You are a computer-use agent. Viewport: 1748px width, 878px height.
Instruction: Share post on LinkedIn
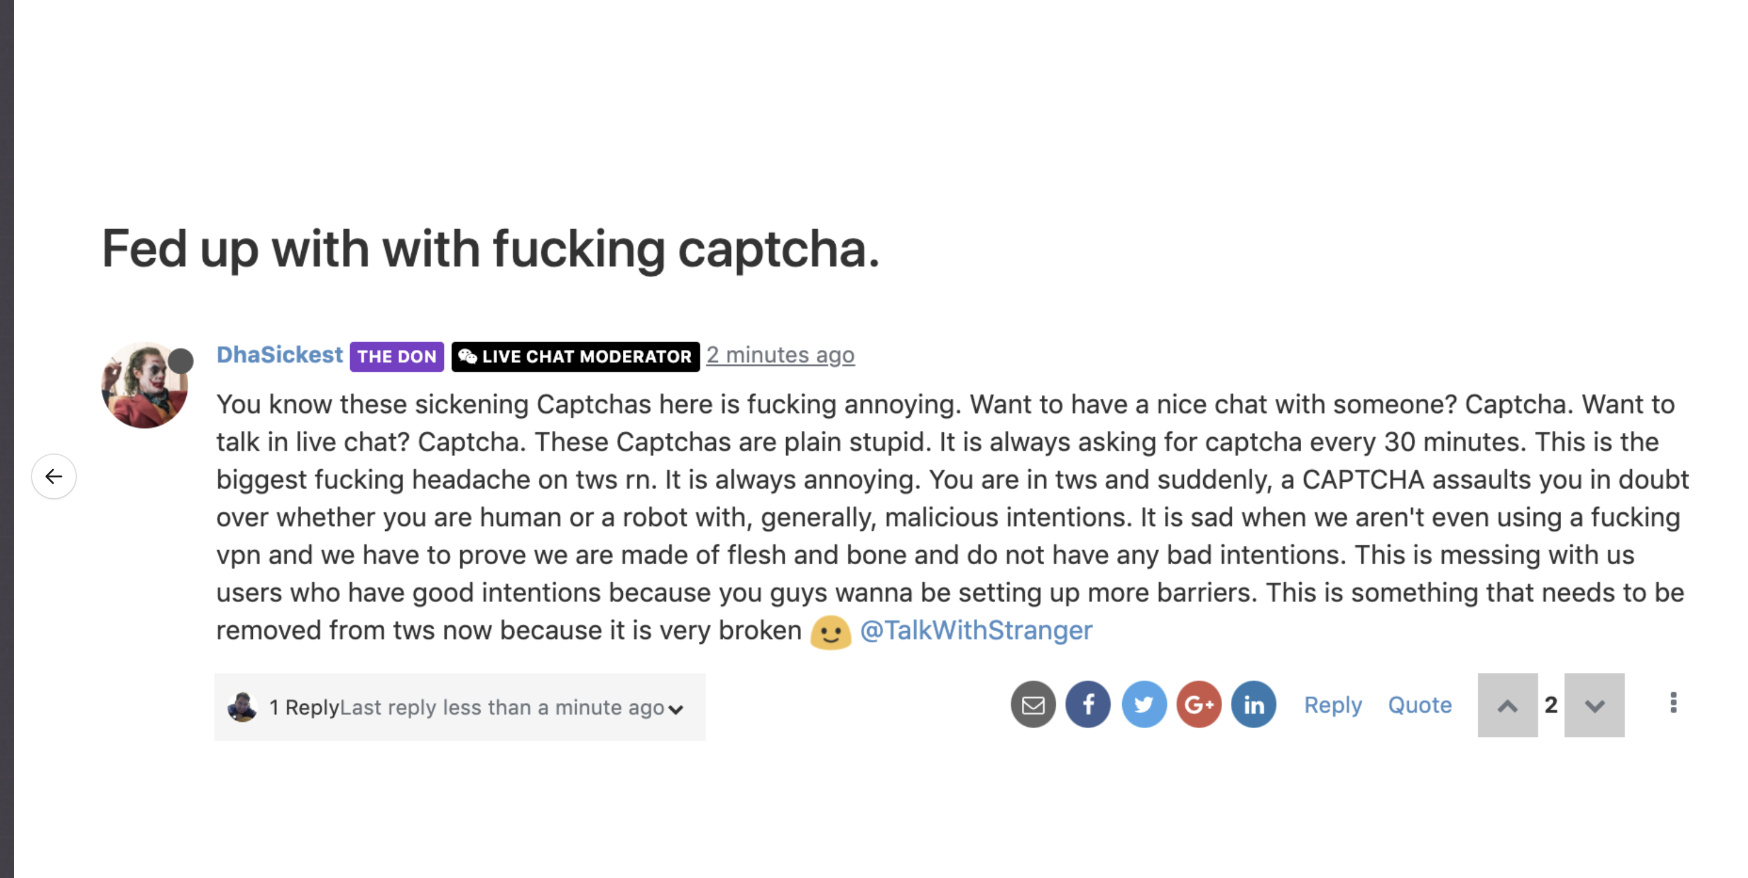pos(1254,705)
